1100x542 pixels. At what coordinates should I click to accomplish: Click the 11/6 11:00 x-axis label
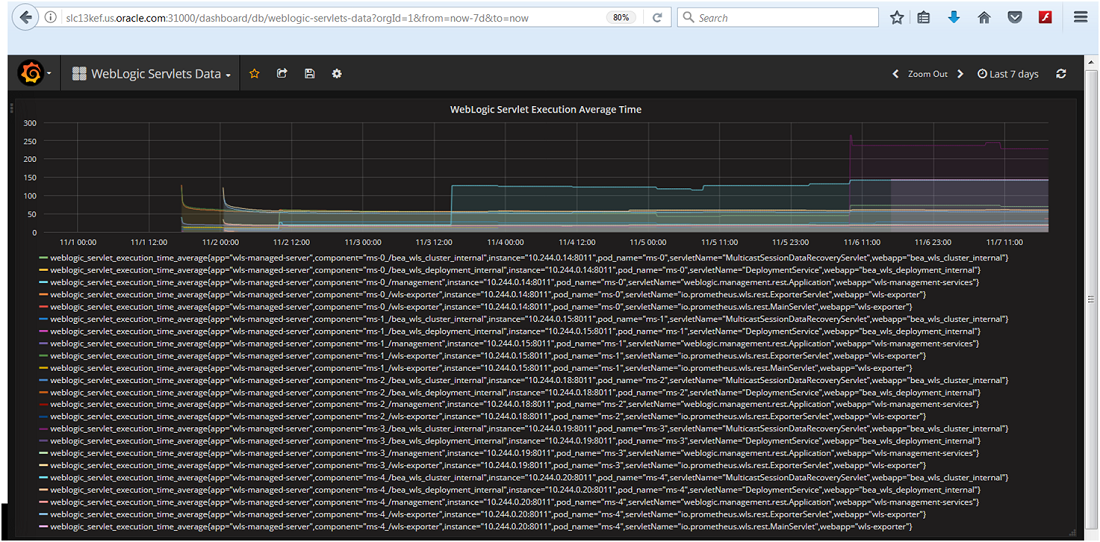864,241
